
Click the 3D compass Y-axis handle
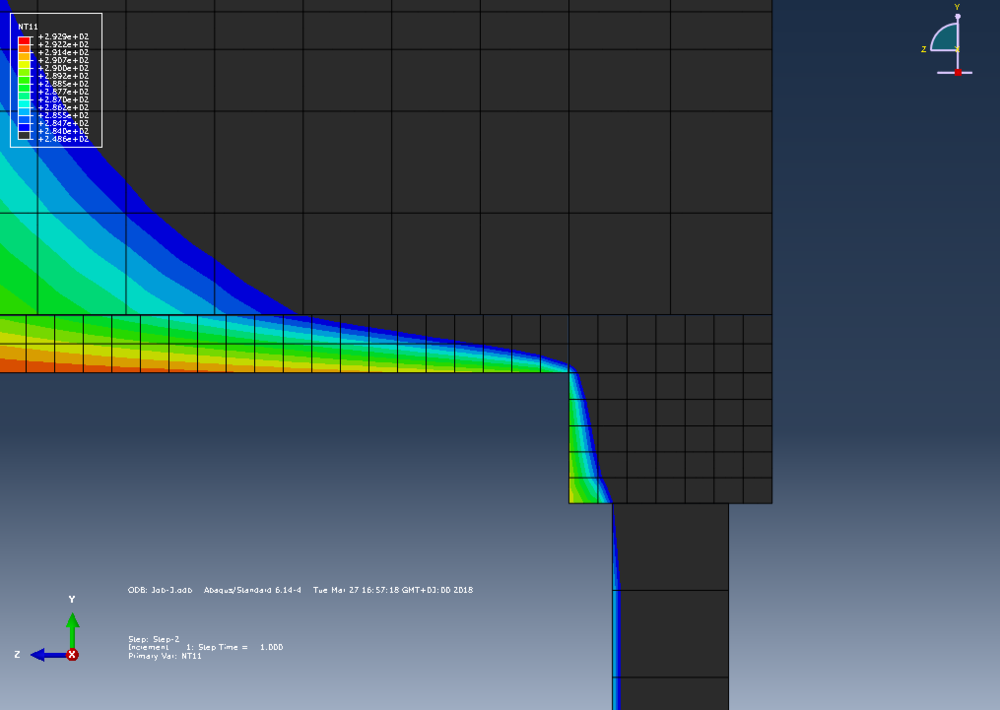(x=957, y=17)
